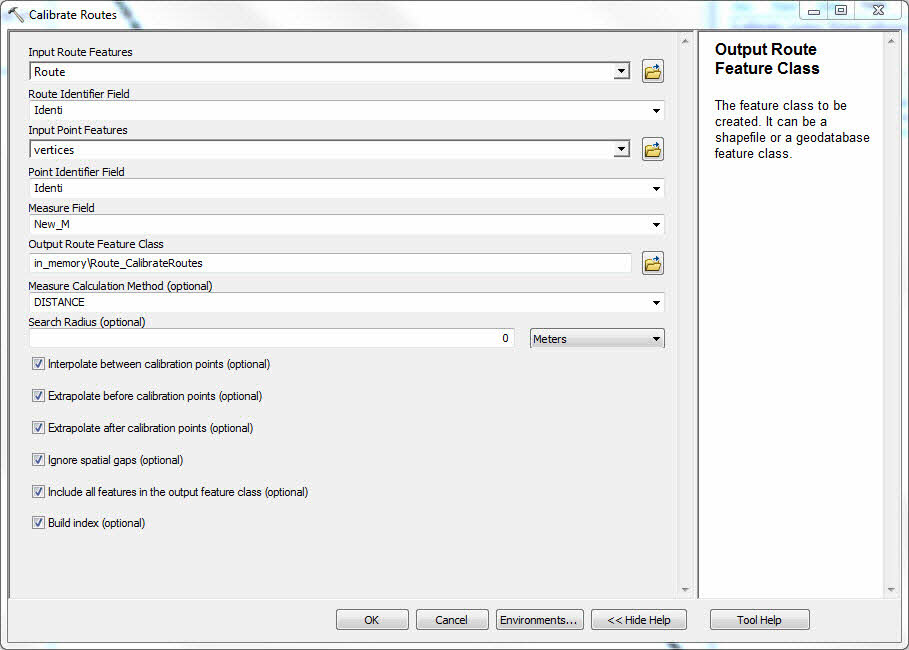Click the Calibrate Routes tool icon
This screenshot has height=650, width=909.
pyautogui.click(x=16, y=14)
